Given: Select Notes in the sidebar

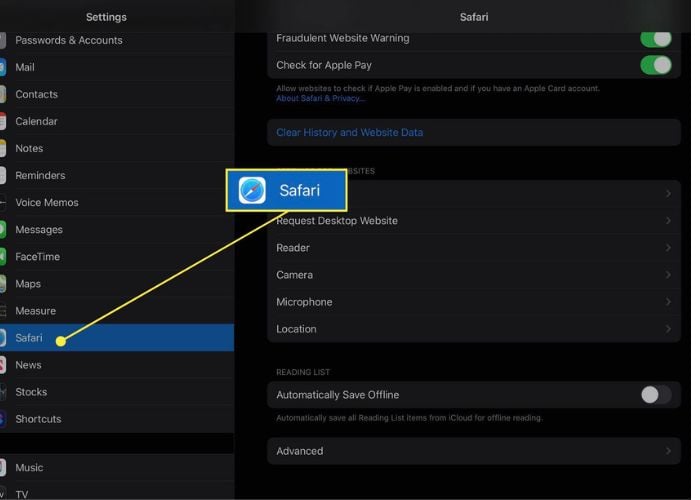Looking at the screenshot, I should (117, 148).
